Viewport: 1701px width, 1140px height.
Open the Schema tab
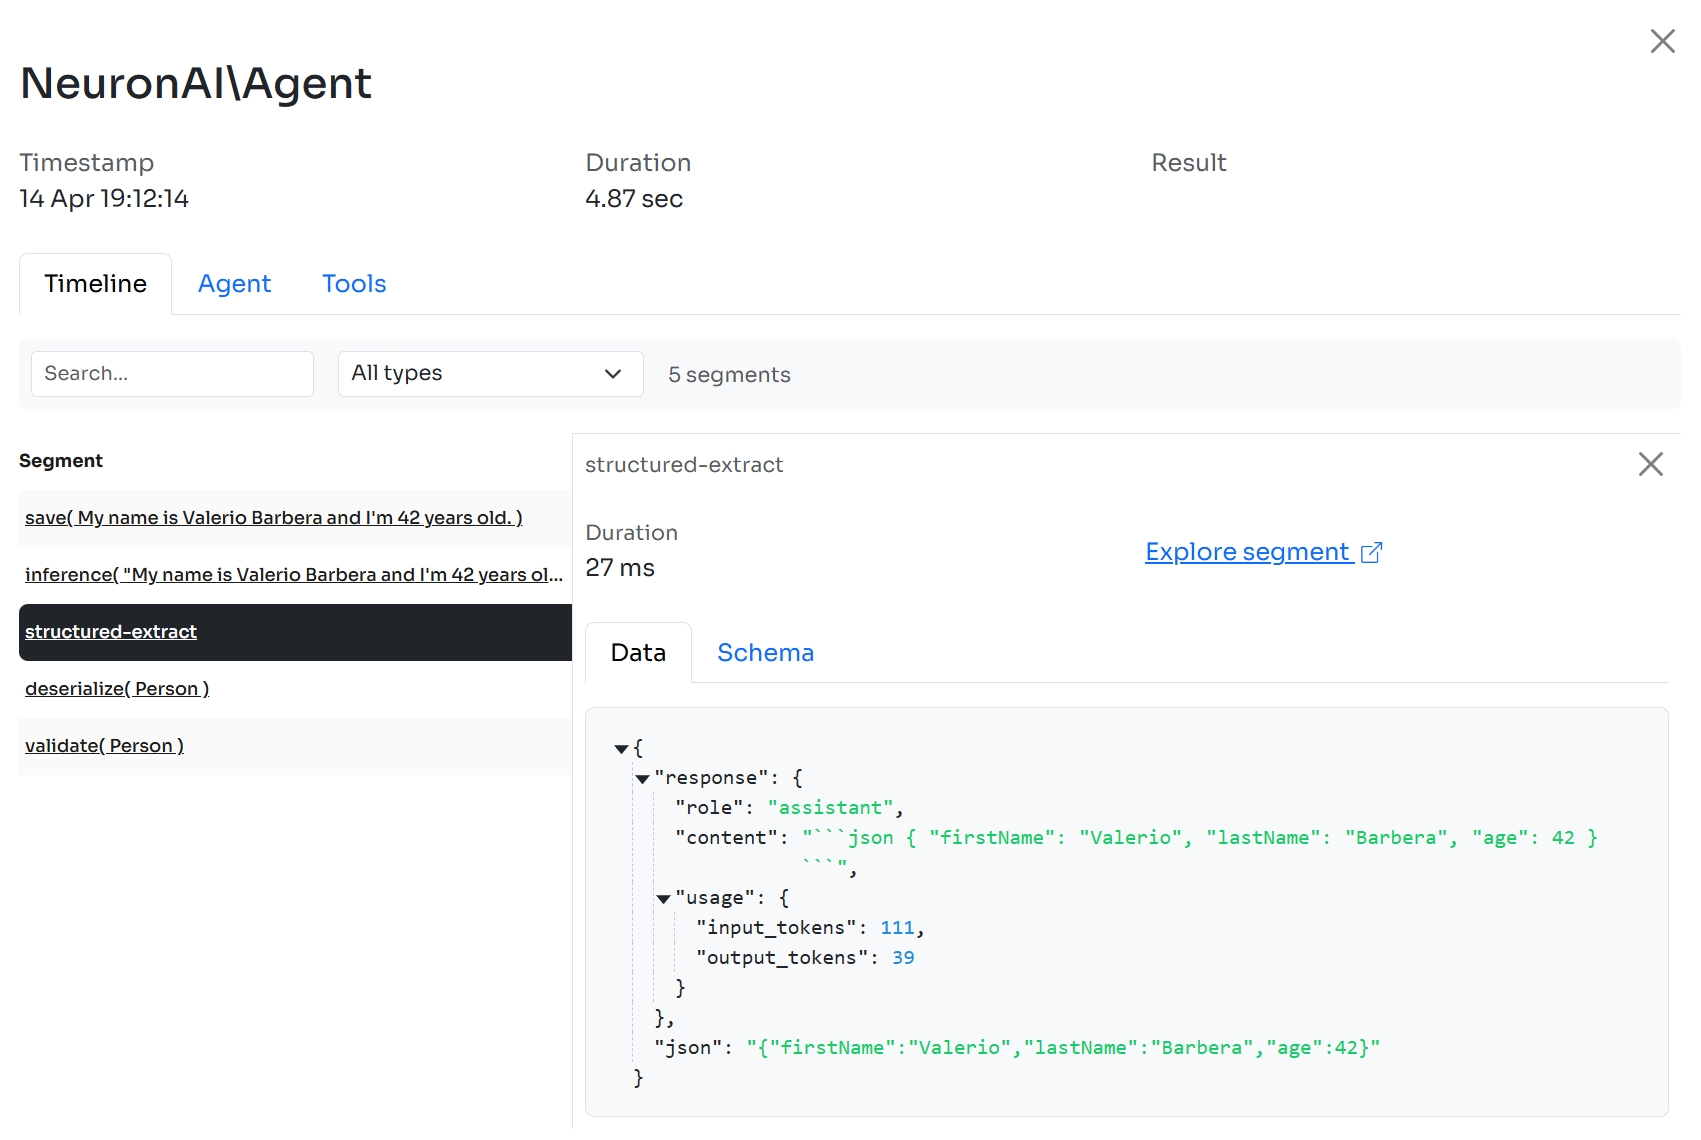[765, 653]
